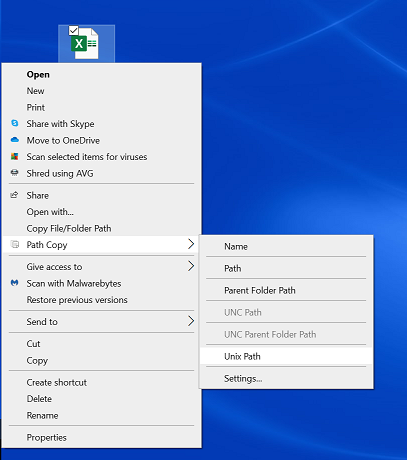Expand the Give access to submenu arrow
Image resolution: width=407 pixels, height=460 pixels.
pyautogui.click(x=191, y=266)
